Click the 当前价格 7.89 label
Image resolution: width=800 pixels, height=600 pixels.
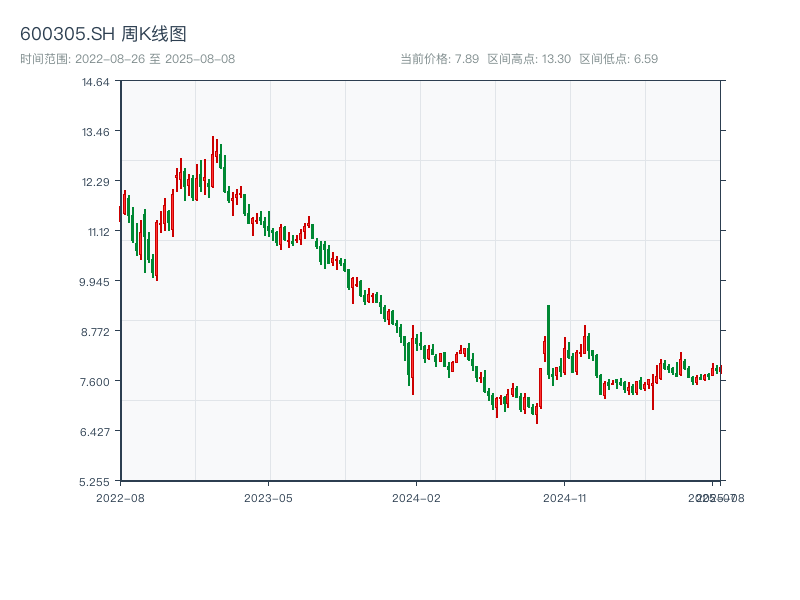click(439, 59)
